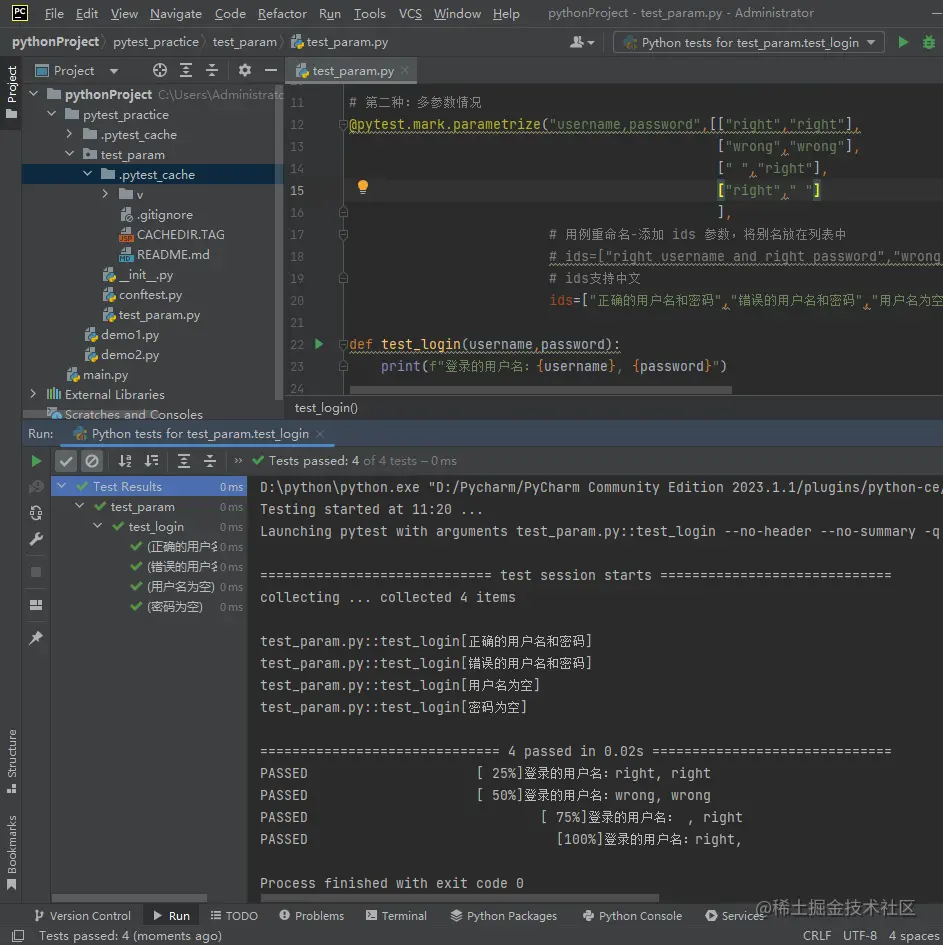Open the code-with-me user icon dropdown
This screenshot has width=943, height=945.
pos(582,42)
